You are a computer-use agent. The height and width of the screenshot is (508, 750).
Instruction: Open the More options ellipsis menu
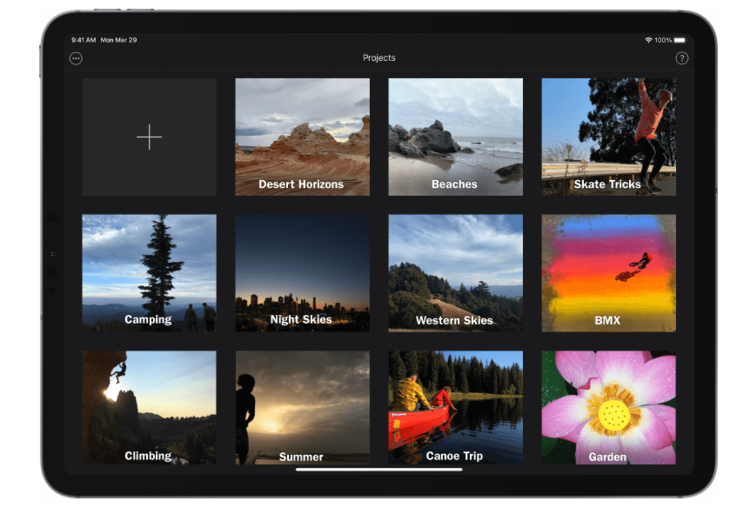click(76, 58)
